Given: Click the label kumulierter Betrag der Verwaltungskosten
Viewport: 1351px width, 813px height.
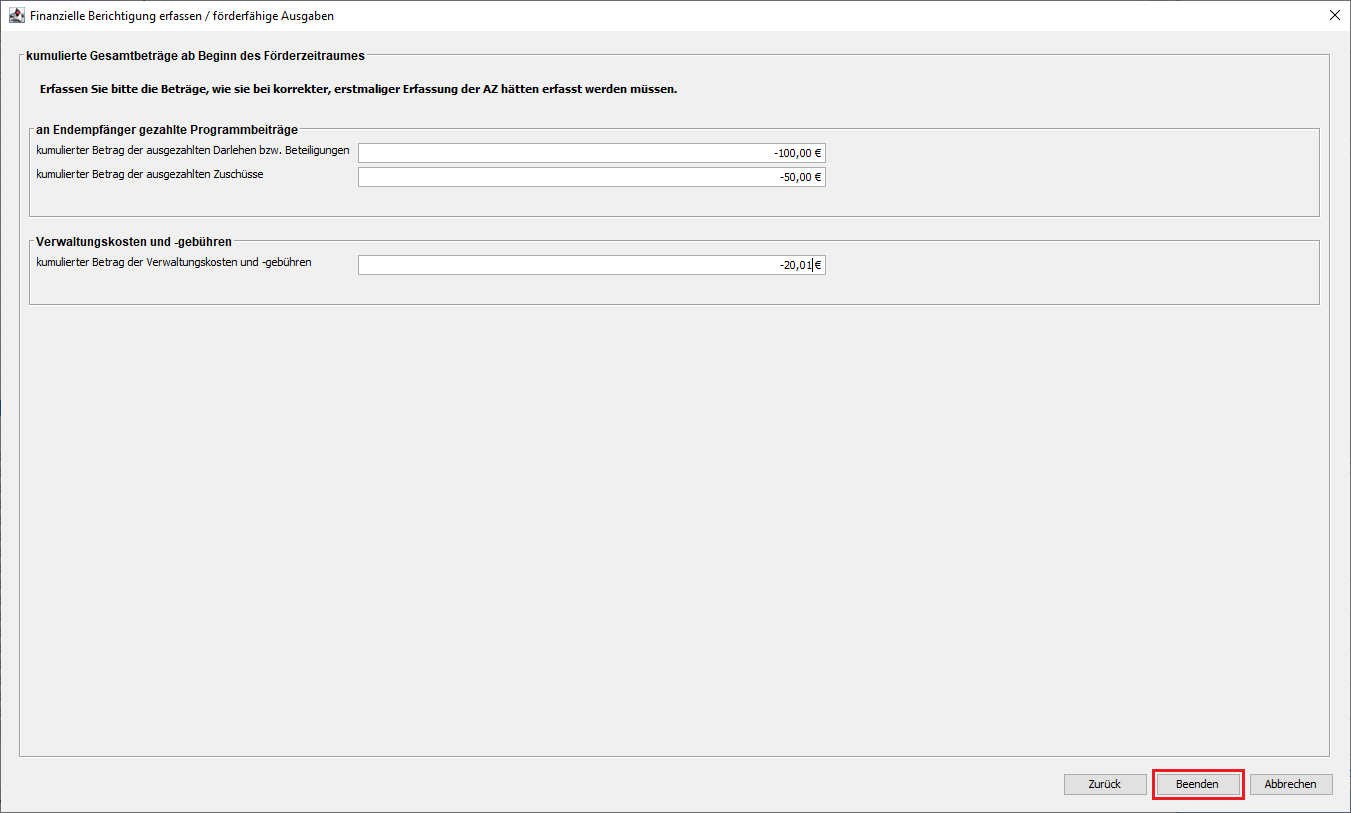Looking at the screenshot, I should [174, 262].
